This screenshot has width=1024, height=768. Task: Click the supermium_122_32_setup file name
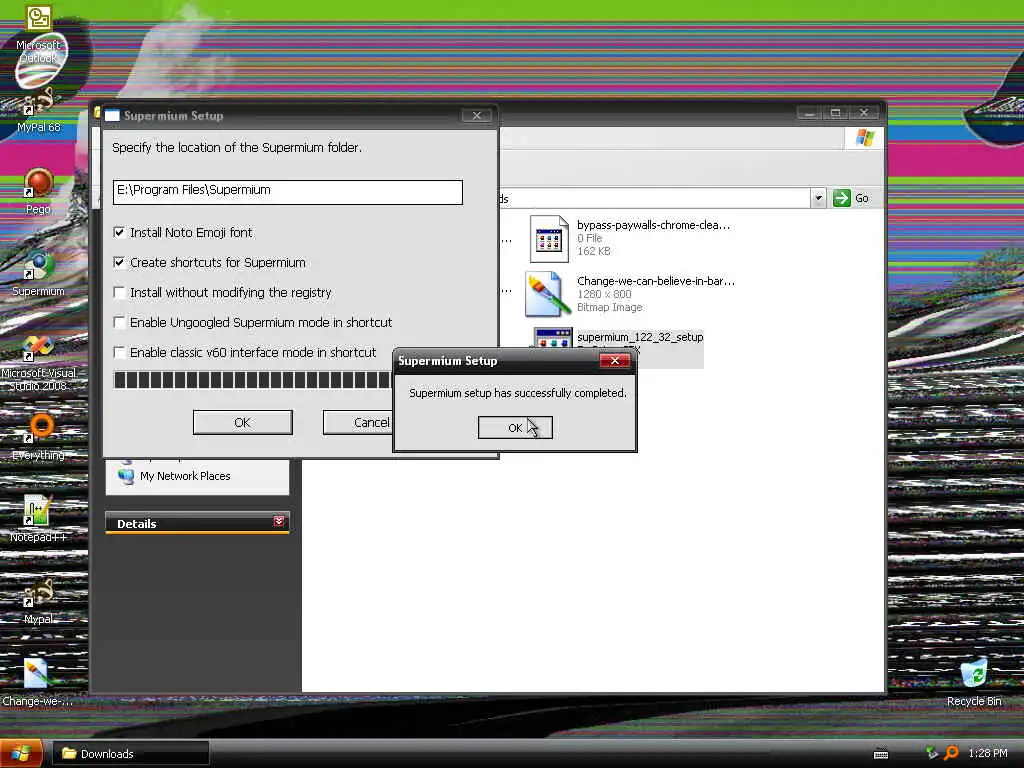(x=640, y=337)
